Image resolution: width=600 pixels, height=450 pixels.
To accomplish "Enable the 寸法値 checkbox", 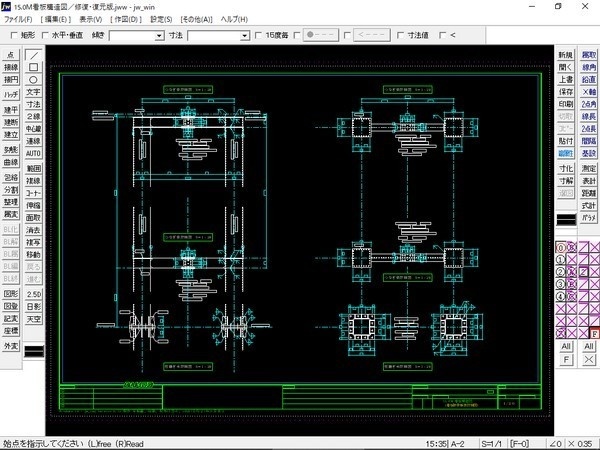I will 400,35.
